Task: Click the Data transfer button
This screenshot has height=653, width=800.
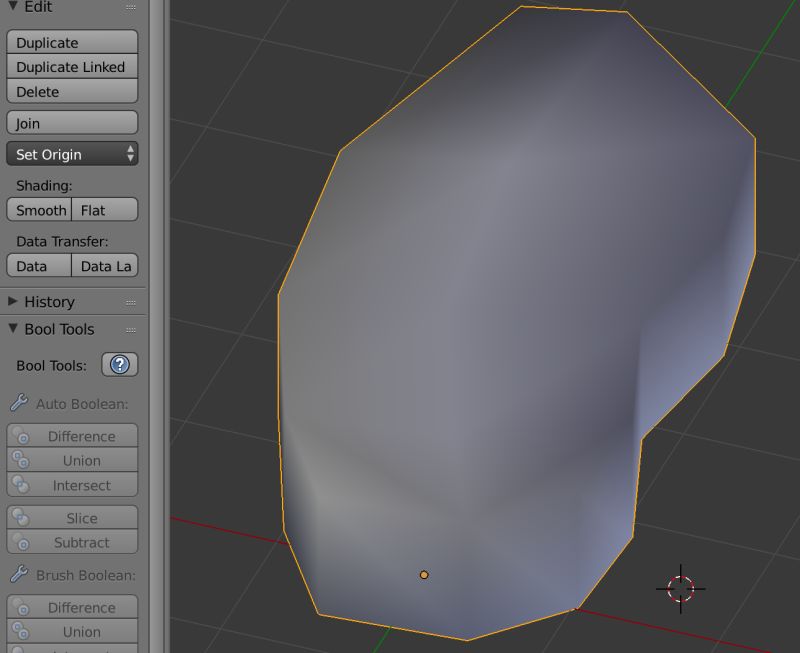Action: pos(37,266)
